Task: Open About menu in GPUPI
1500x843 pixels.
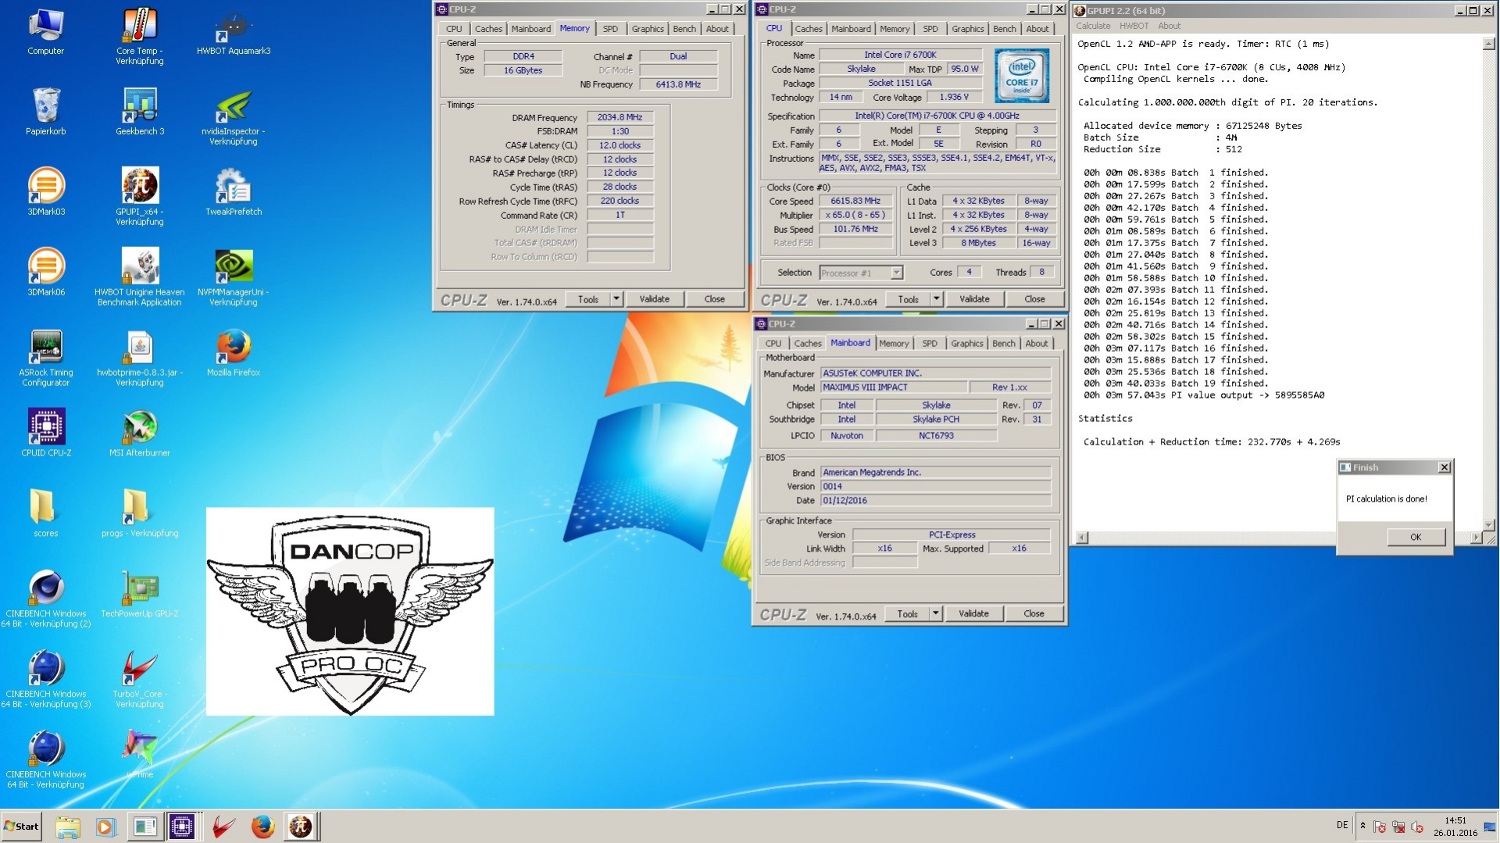Action: (x=1169, y=26)
